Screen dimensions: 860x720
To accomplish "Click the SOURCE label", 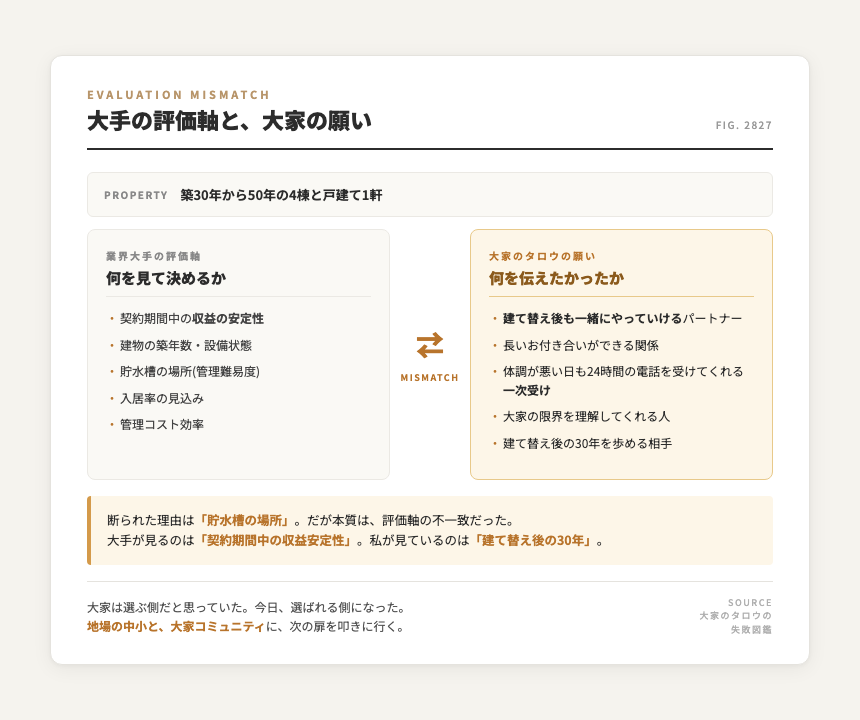I will 750,603.
